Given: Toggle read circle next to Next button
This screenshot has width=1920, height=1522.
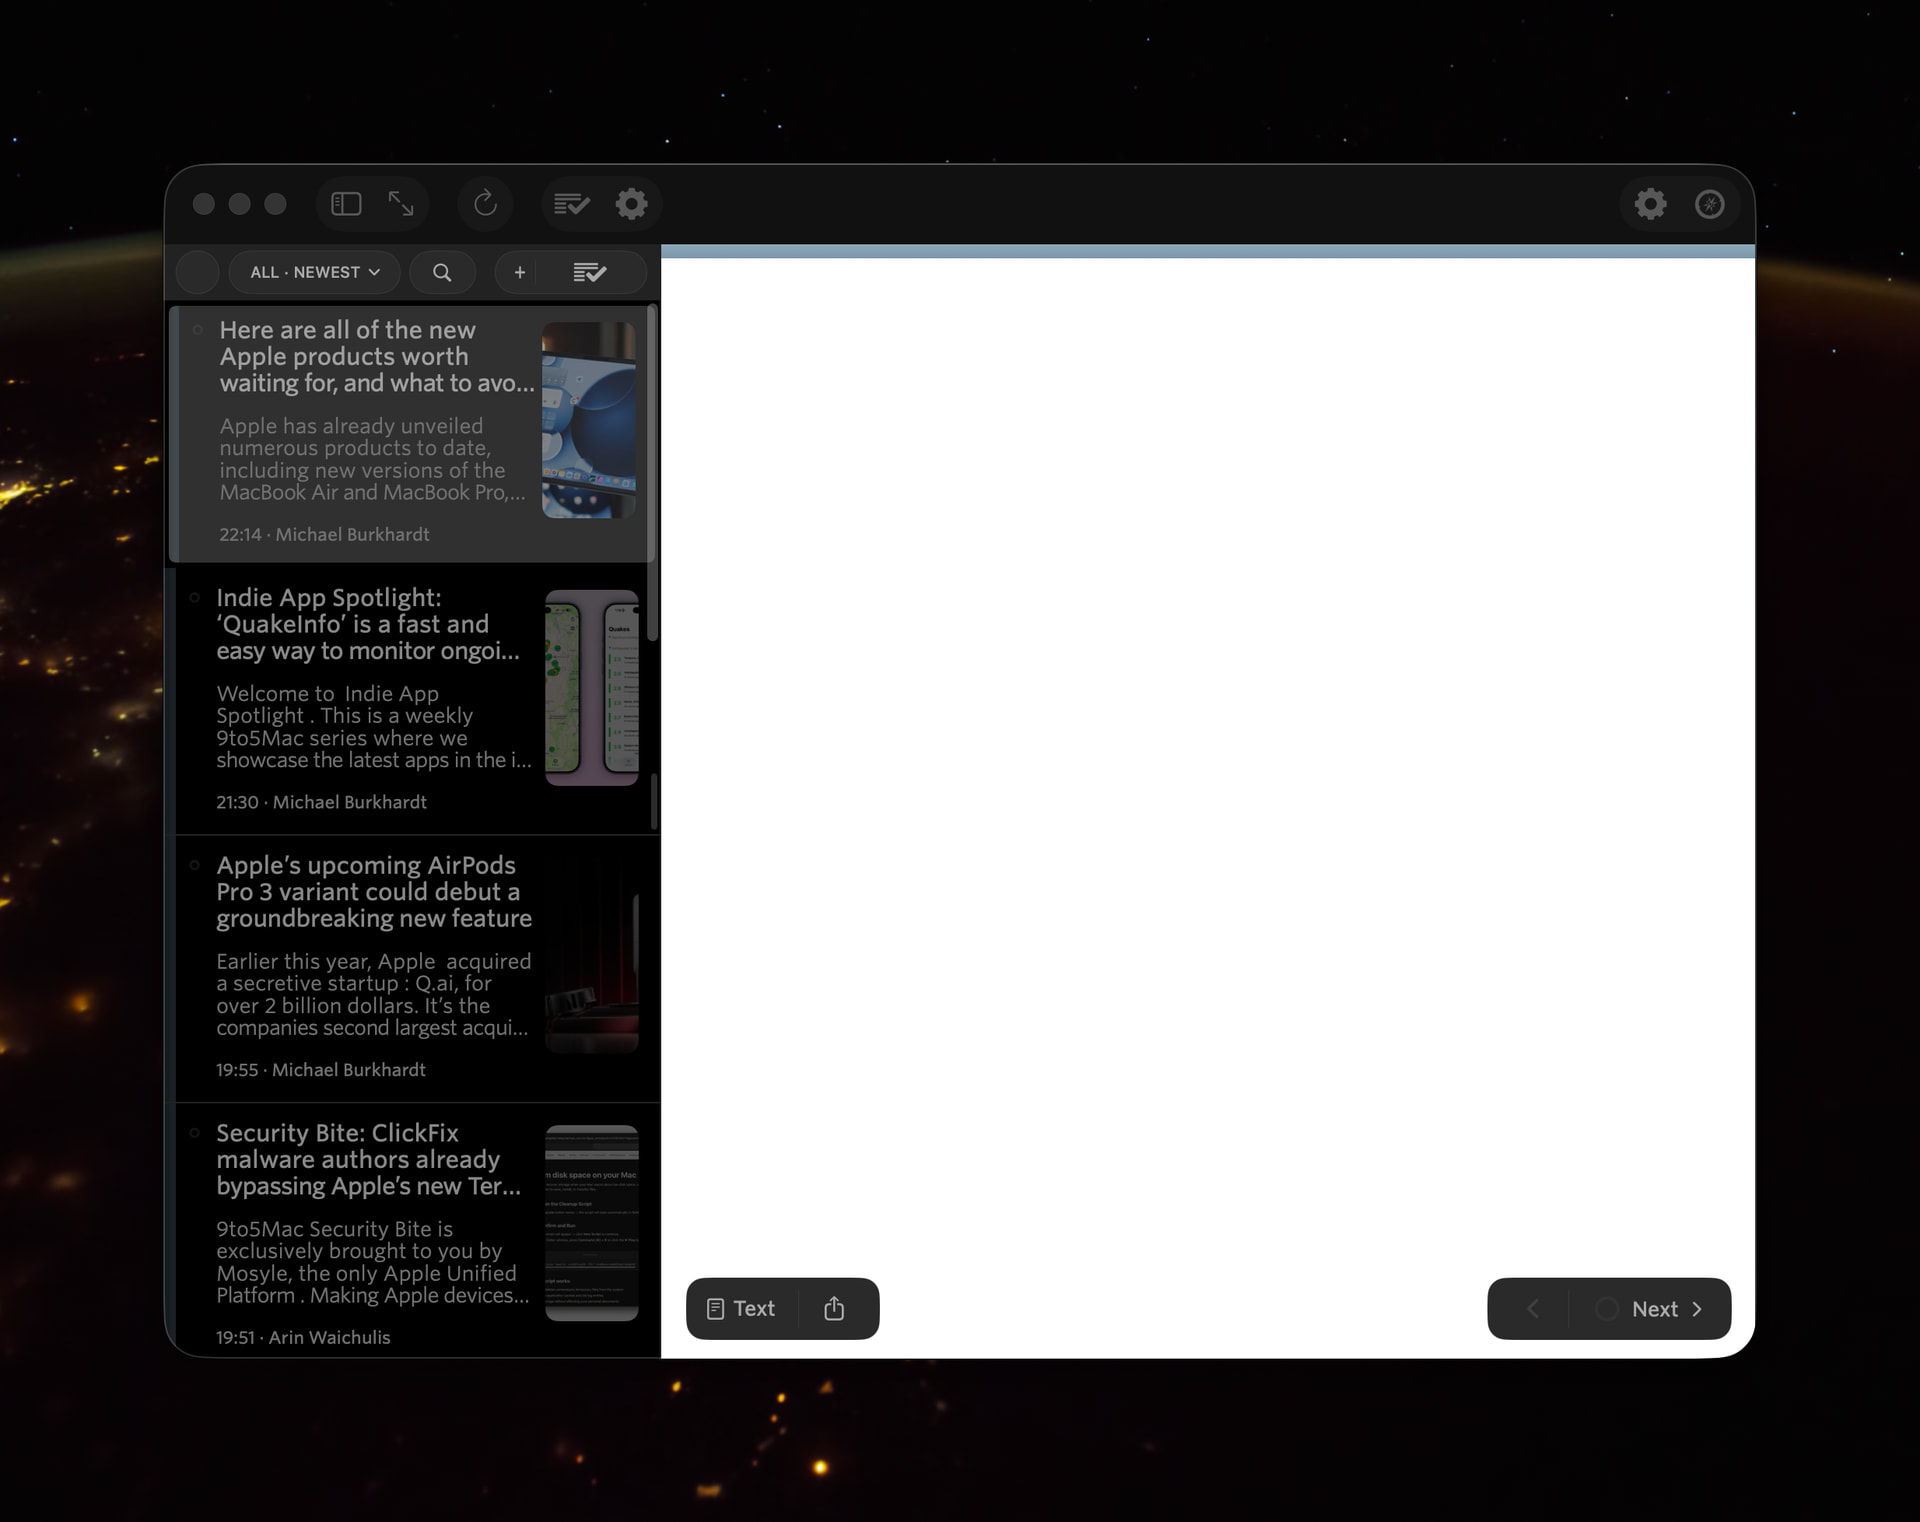Looking at the screenshot, I should tap(1606, 1309).
